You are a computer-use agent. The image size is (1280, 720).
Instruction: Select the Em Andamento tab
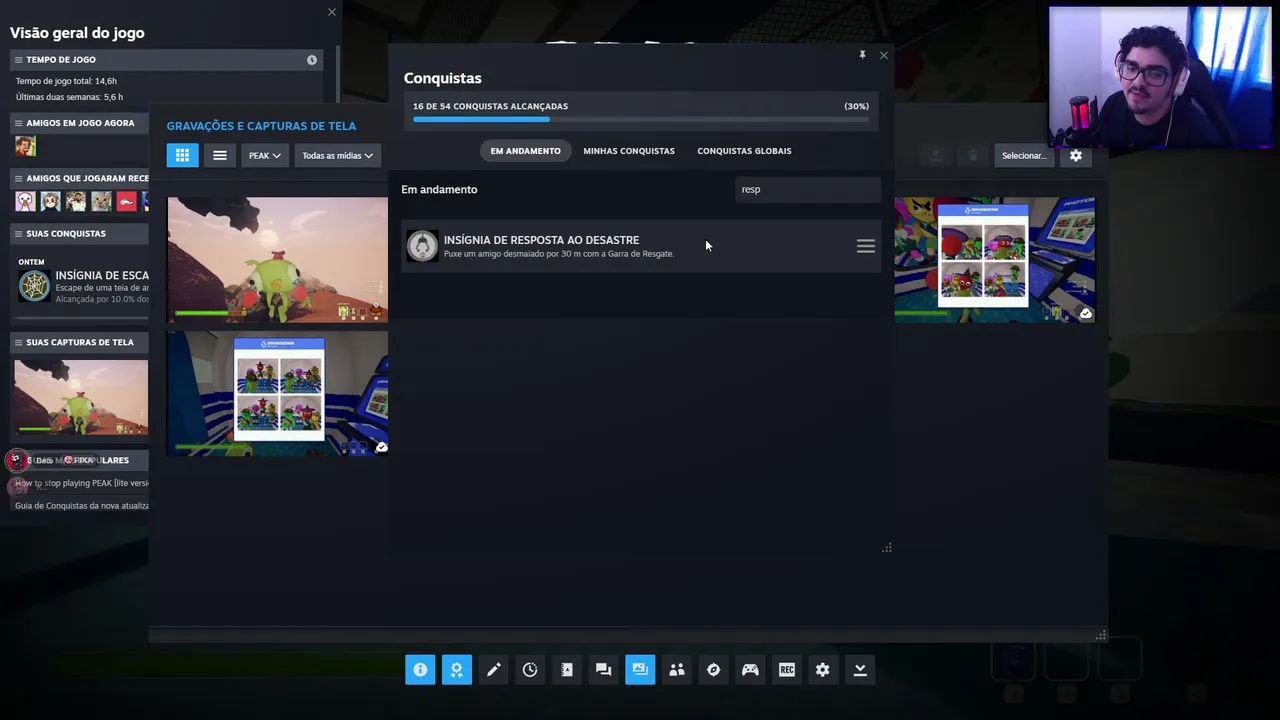tap(525, 151)
